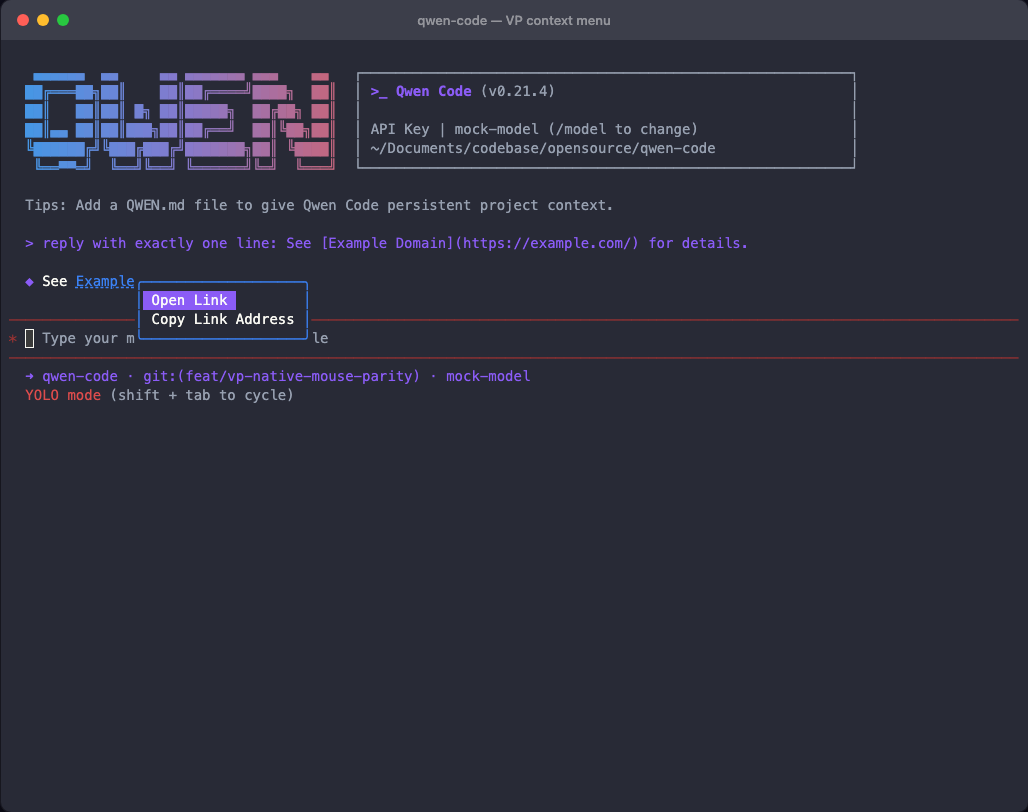Click the QWEN ASCII art logo
The height and width of the screenshot is (812, 1028).
[x=180, y=121]
